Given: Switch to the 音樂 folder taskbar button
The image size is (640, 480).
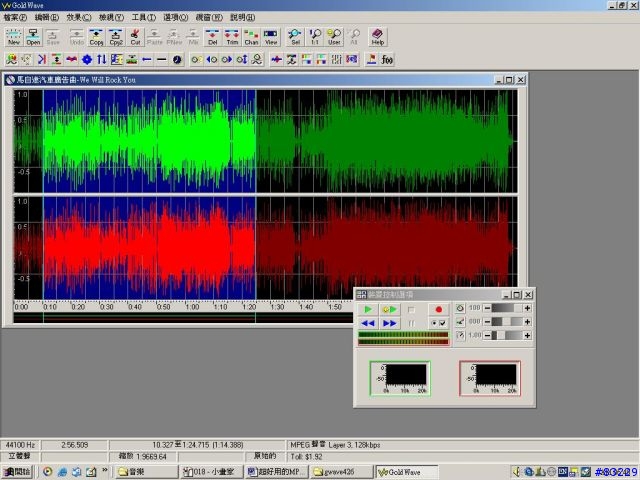Looking at the screenshot, I should [146, 472].
